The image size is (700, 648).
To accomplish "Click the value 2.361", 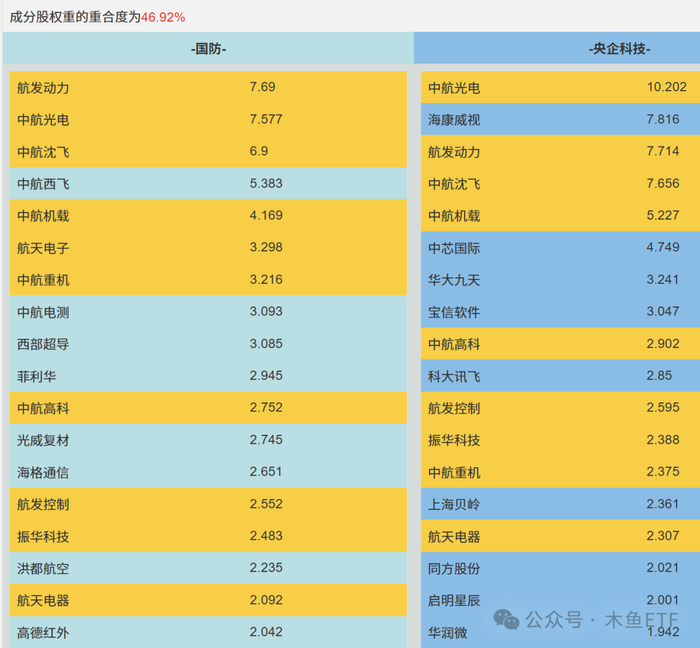I will click(663, 504).
